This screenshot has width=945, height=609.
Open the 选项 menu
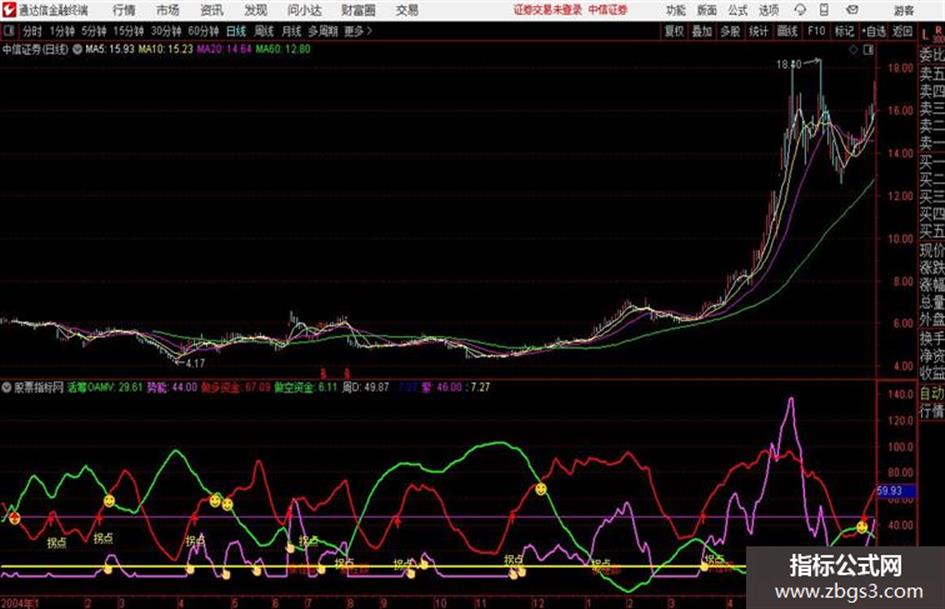coord(769,10)
